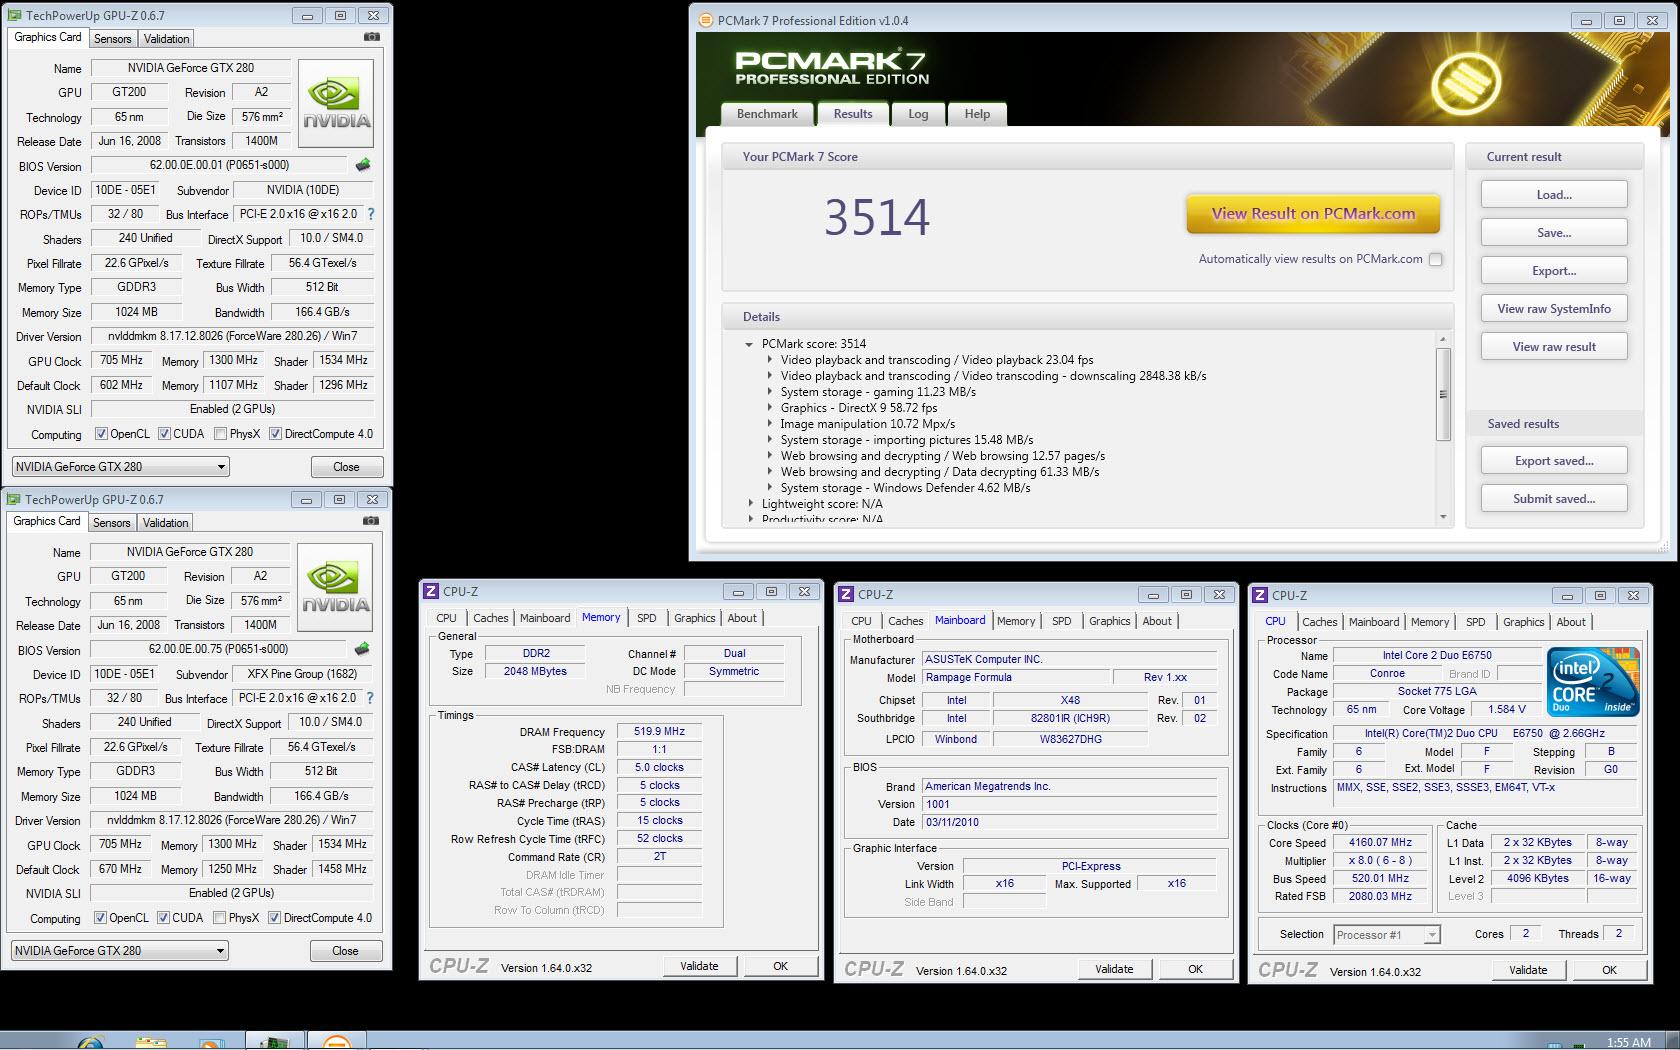The width and height of the screenshot is (1680, 1050).
Task: Click the NVIDIA logo in bottom GPU-Z window
Action: coord(336,588)
